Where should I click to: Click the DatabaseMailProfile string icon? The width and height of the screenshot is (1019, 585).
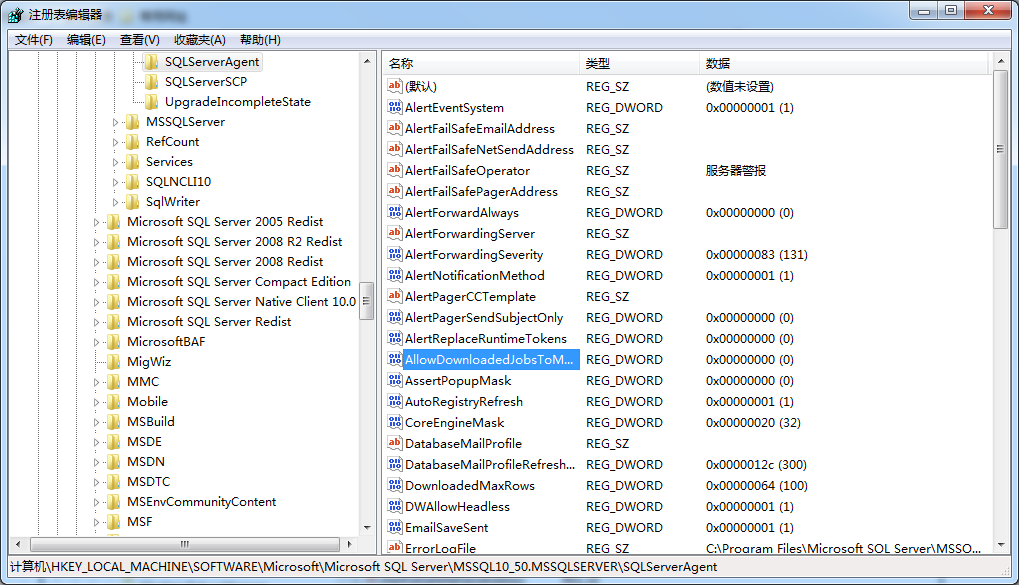click(395, 444)
